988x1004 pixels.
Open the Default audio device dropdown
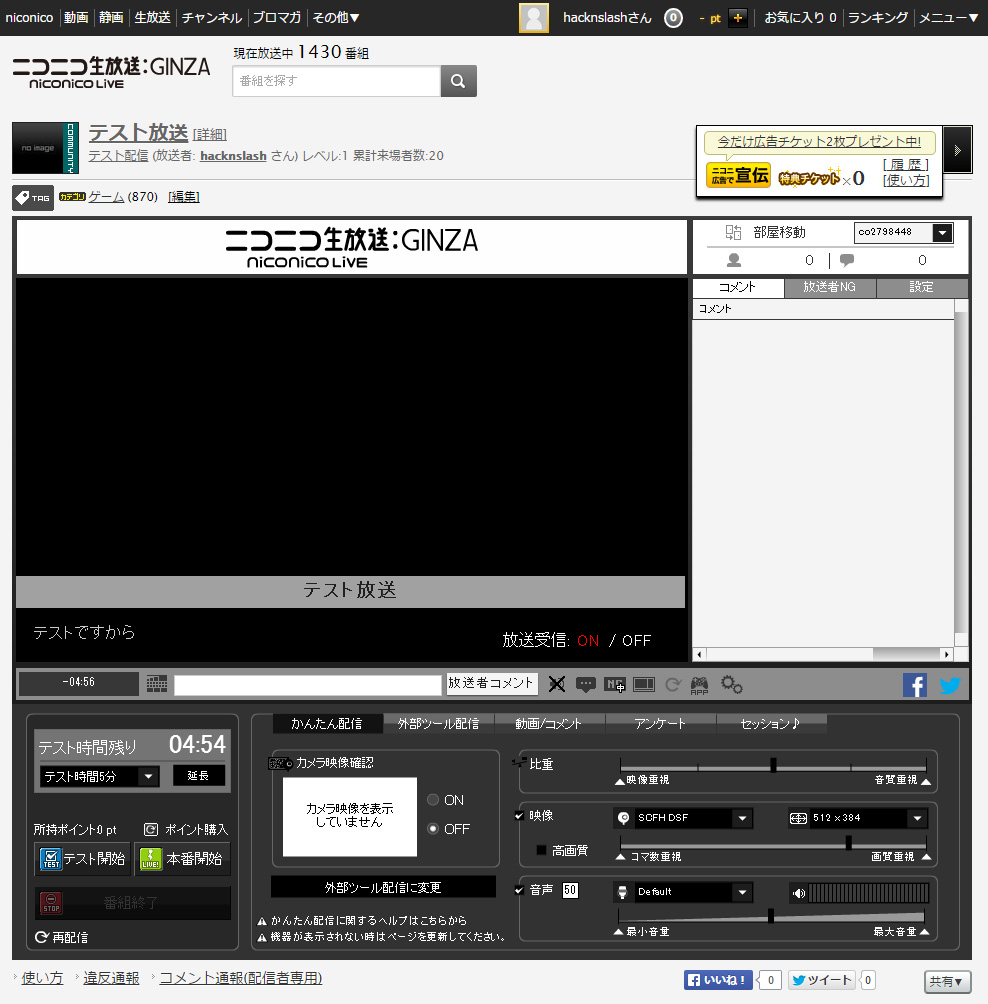683,892
